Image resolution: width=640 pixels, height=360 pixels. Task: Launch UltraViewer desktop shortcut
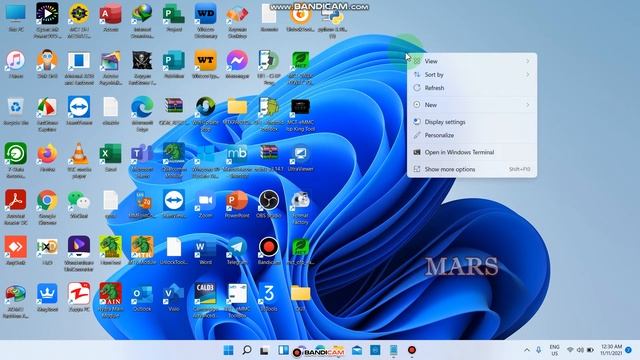300,158
